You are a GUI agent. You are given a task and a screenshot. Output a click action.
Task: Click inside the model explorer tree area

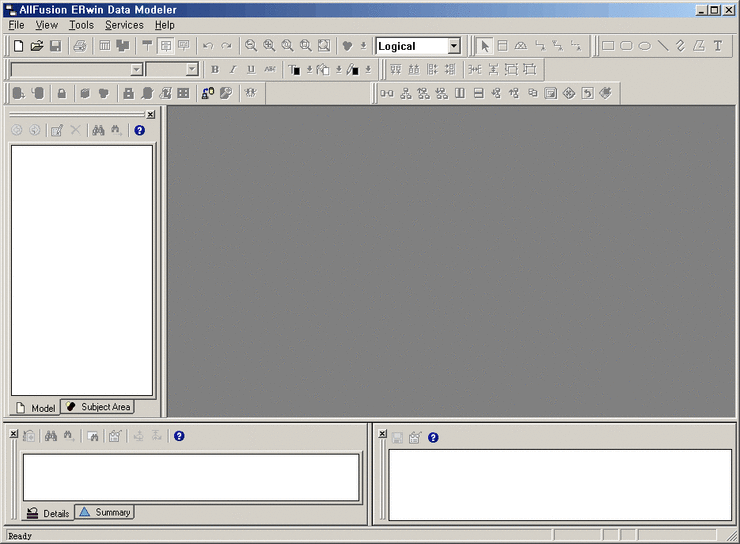pos(82,270)
